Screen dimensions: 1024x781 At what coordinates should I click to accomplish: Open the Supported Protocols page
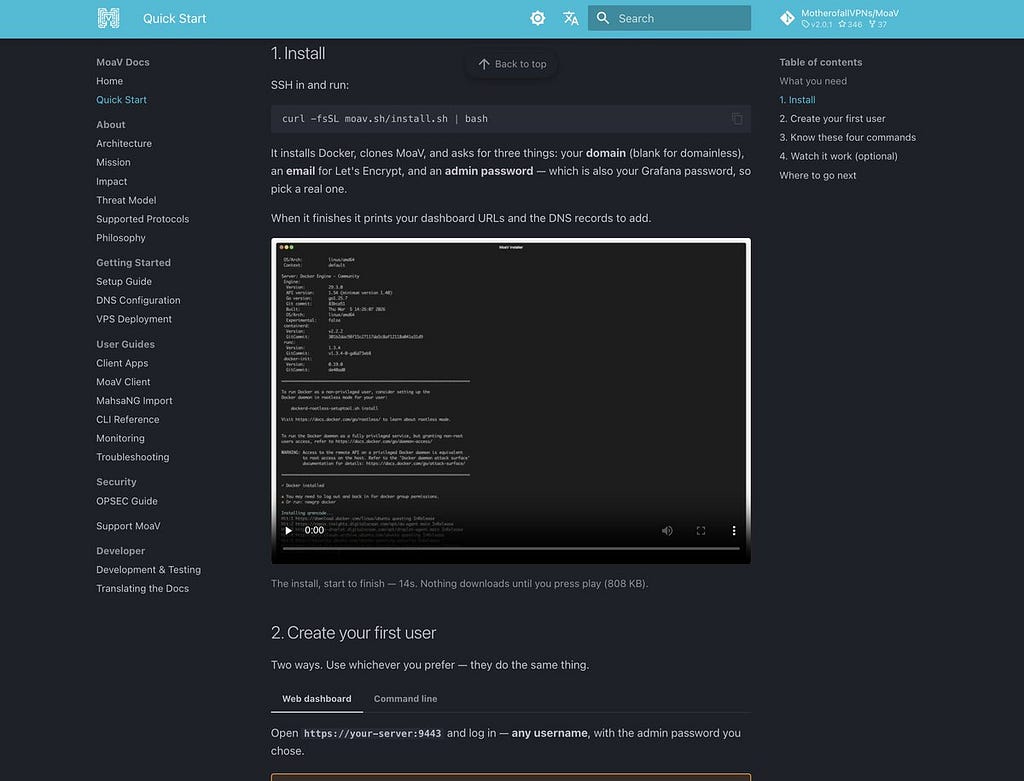click(x=142, y=219)
